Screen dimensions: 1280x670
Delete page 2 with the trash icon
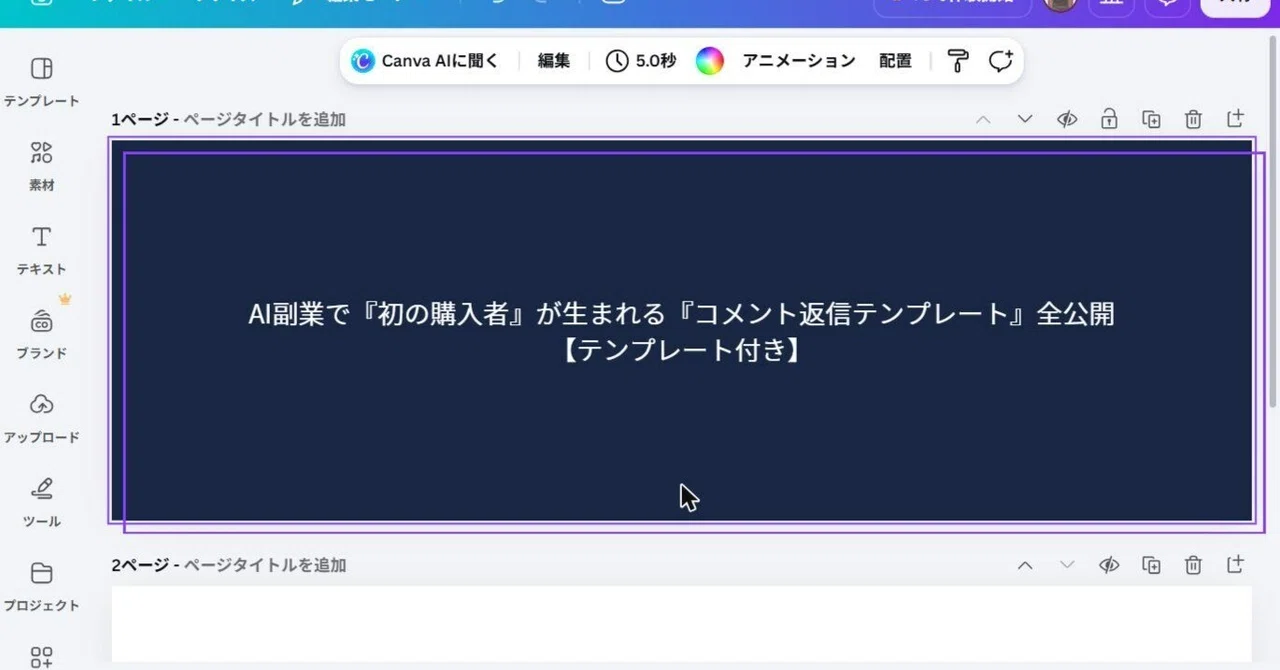tap(1193, 565)
